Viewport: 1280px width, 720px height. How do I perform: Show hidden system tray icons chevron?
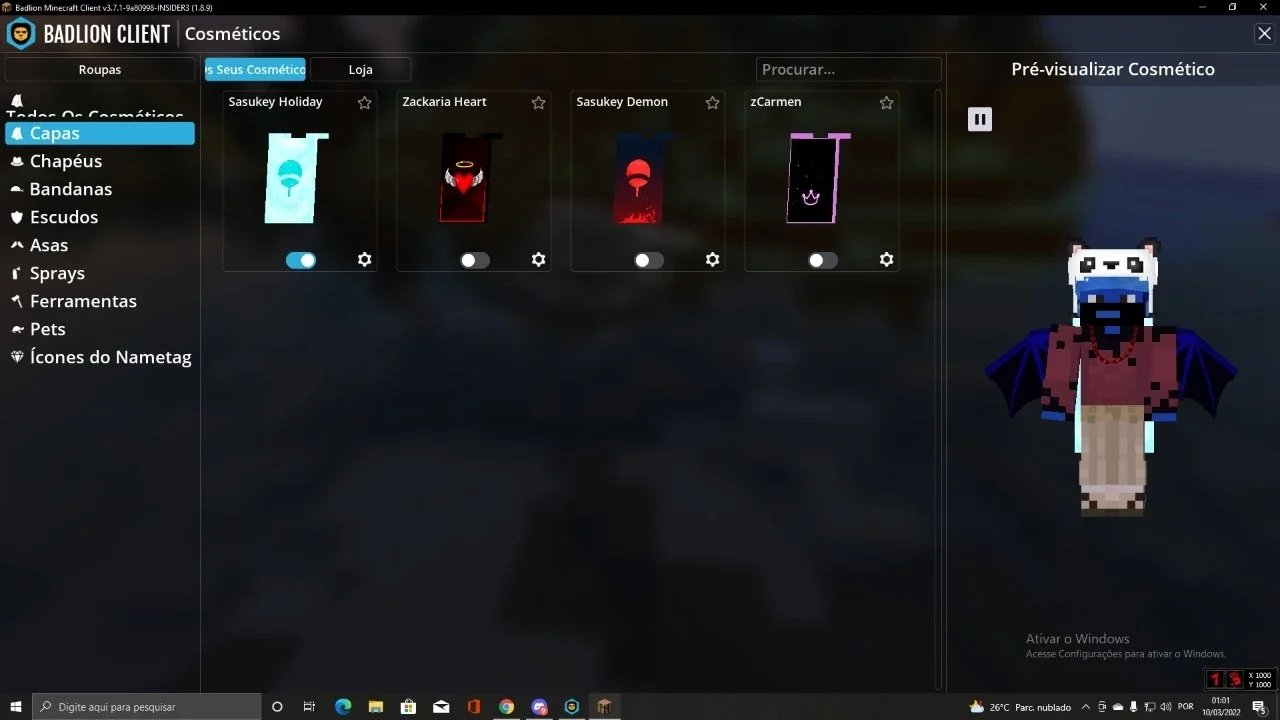(x=1086, y=707)
